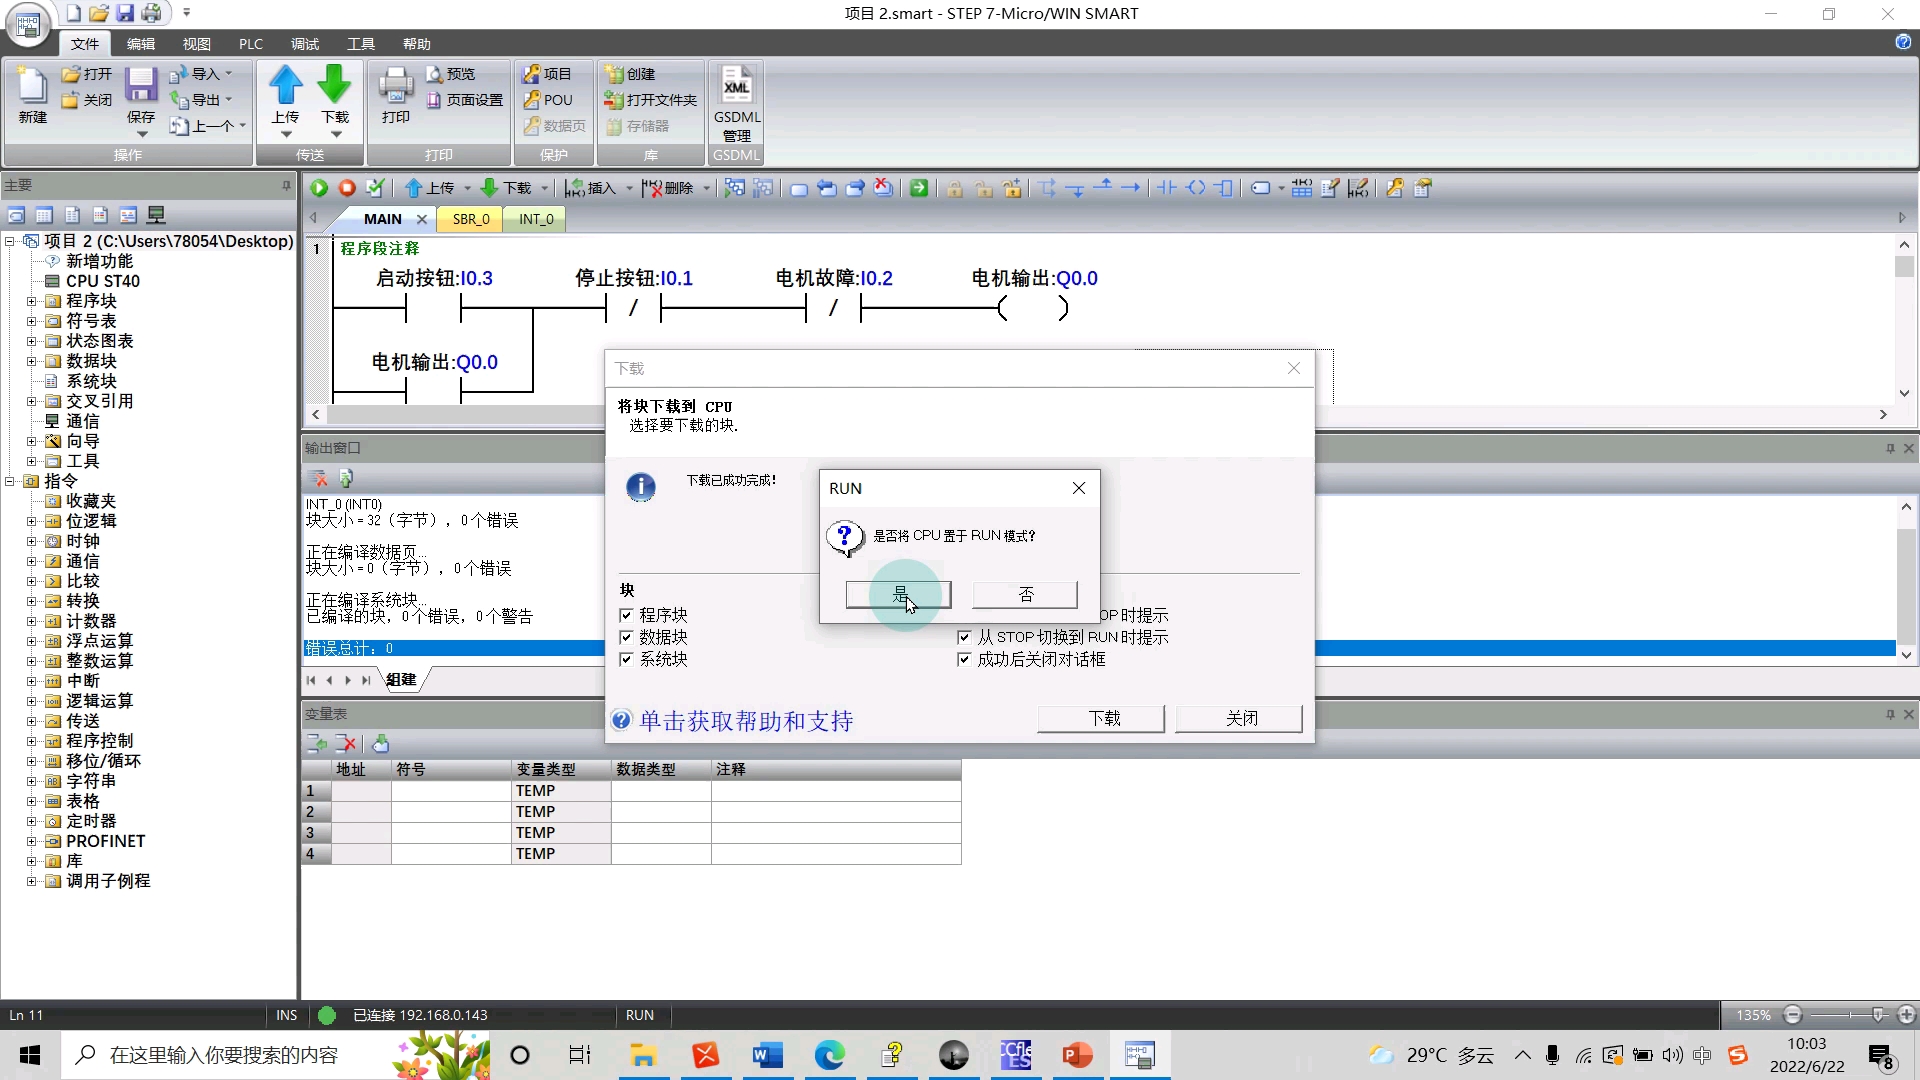Click the Save icon in the ribbon
The image size is (1920, 1080).
141,86
